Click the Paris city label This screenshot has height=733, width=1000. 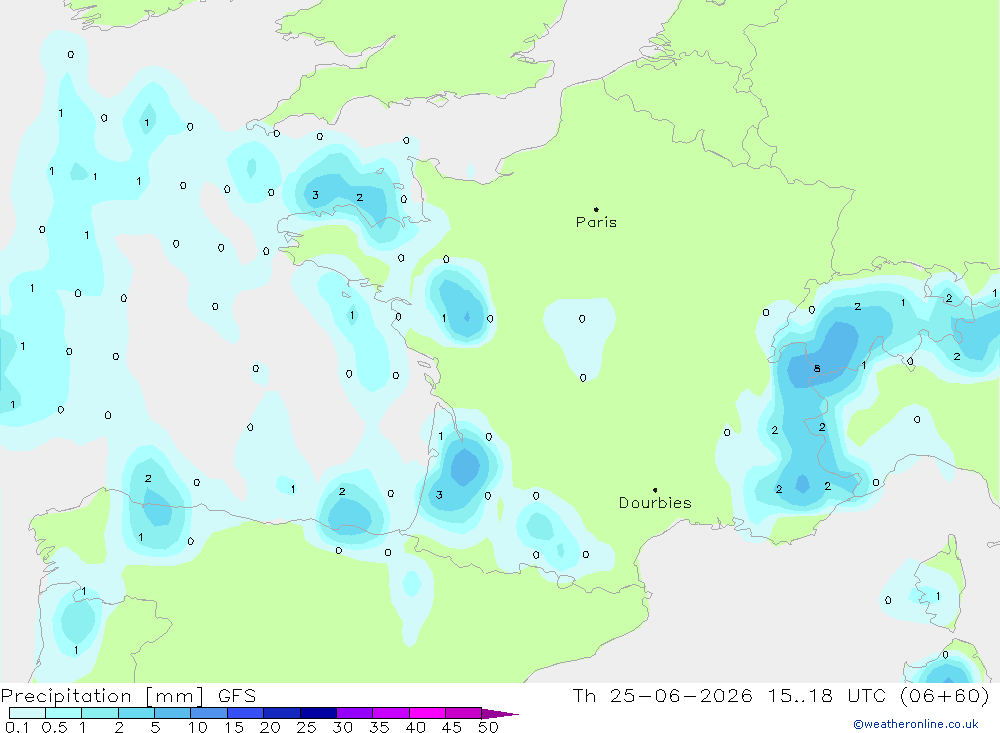tap(596, 222)
